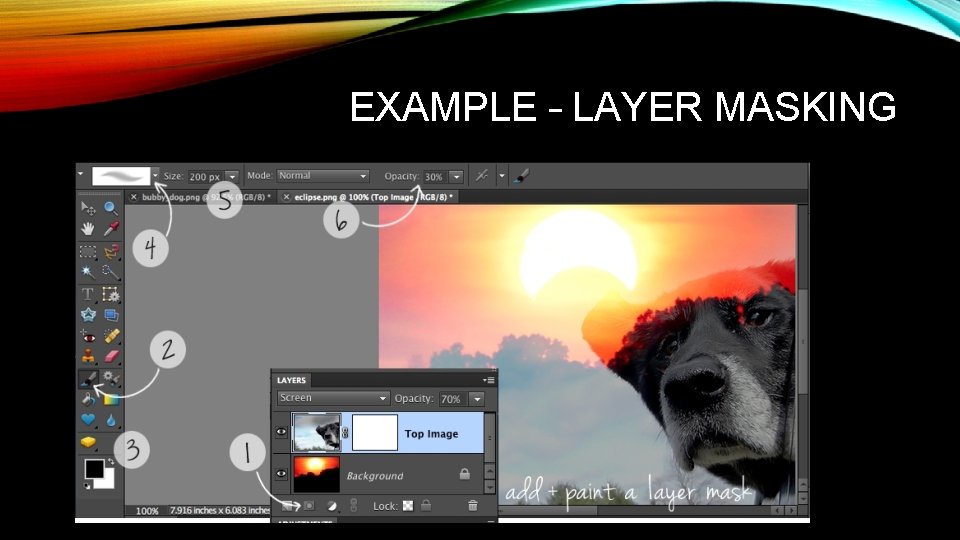Close the eclipse.png tab
The image size is (960, 540).
tap(286, 197)
